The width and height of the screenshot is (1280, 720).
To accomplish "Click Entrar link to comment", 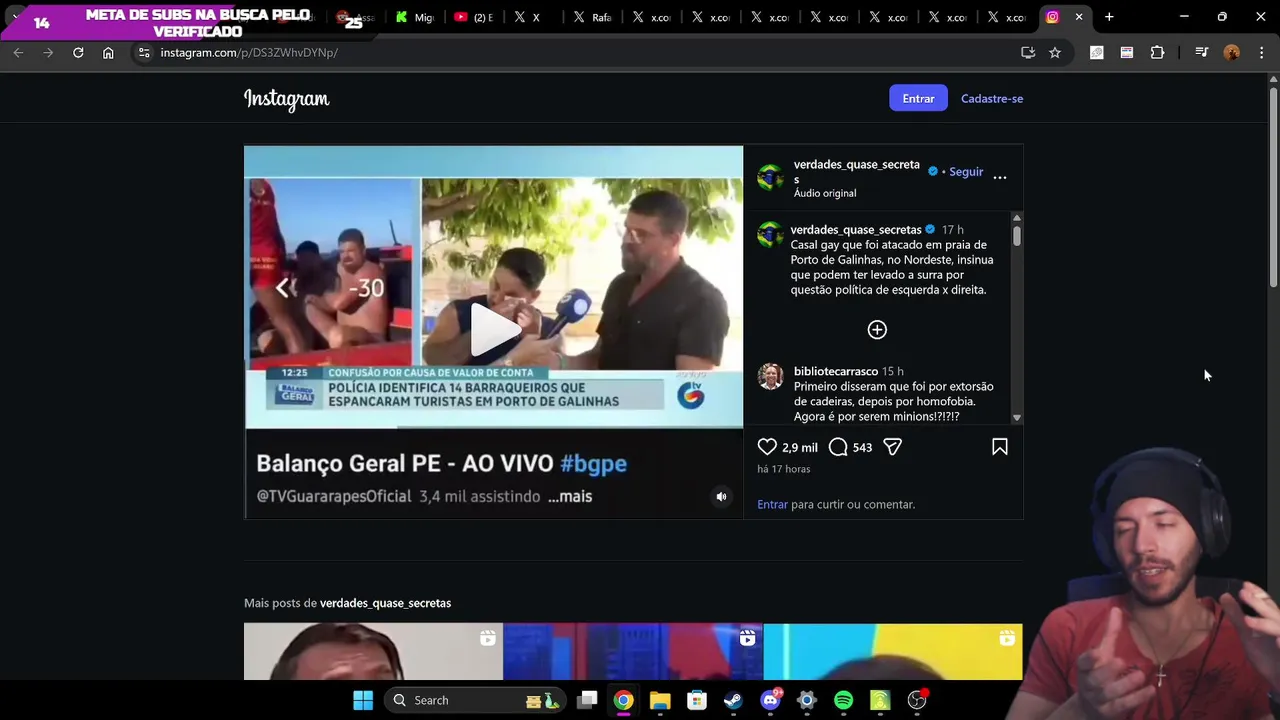I will tap(772, 505).
